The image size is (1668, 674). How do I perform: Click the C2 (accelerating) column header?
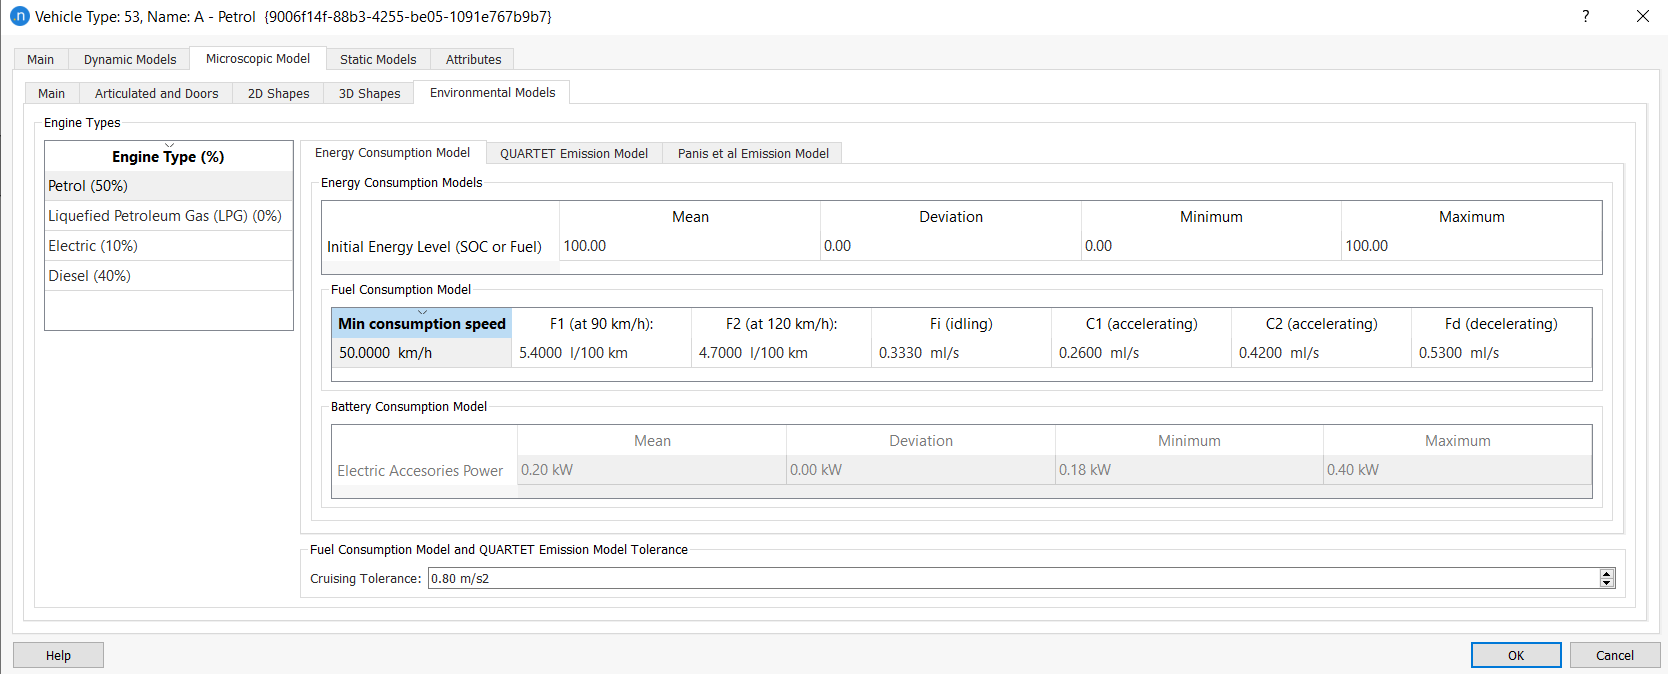(1322, 324)
